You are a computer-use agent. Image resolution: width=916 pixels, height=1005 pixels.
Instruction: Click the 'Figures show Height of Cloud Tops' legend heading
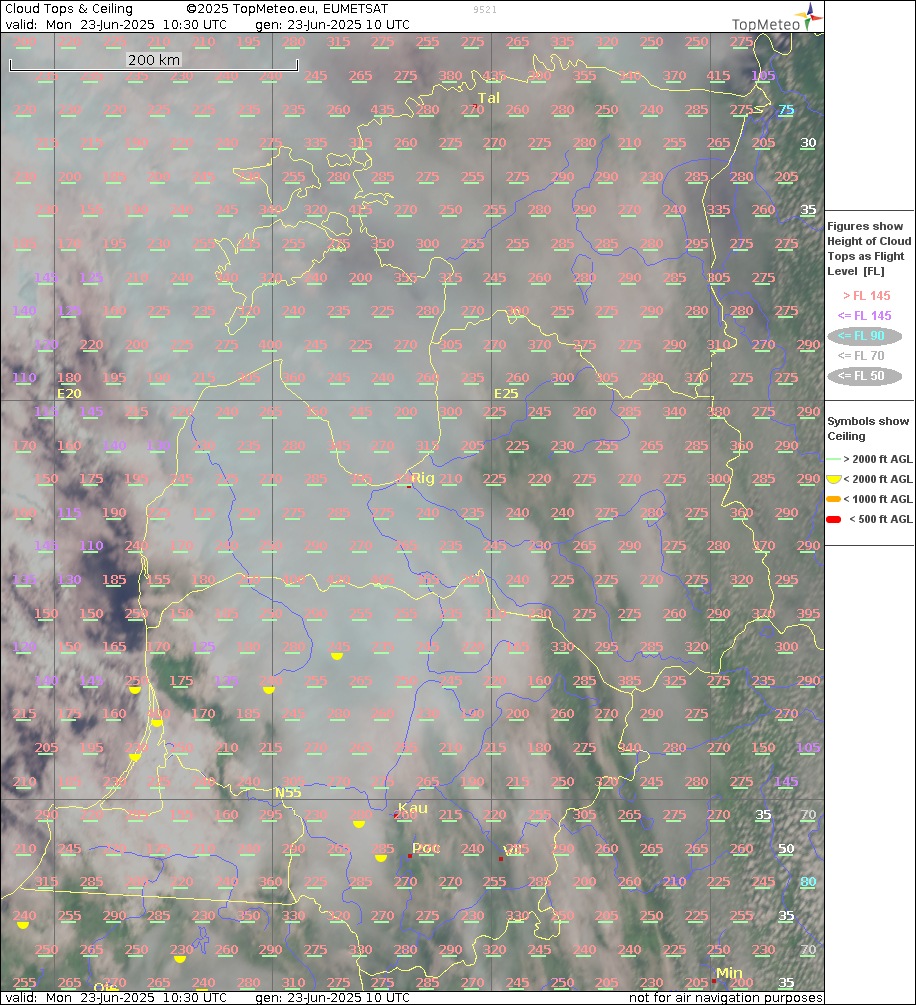pos(869,249)
